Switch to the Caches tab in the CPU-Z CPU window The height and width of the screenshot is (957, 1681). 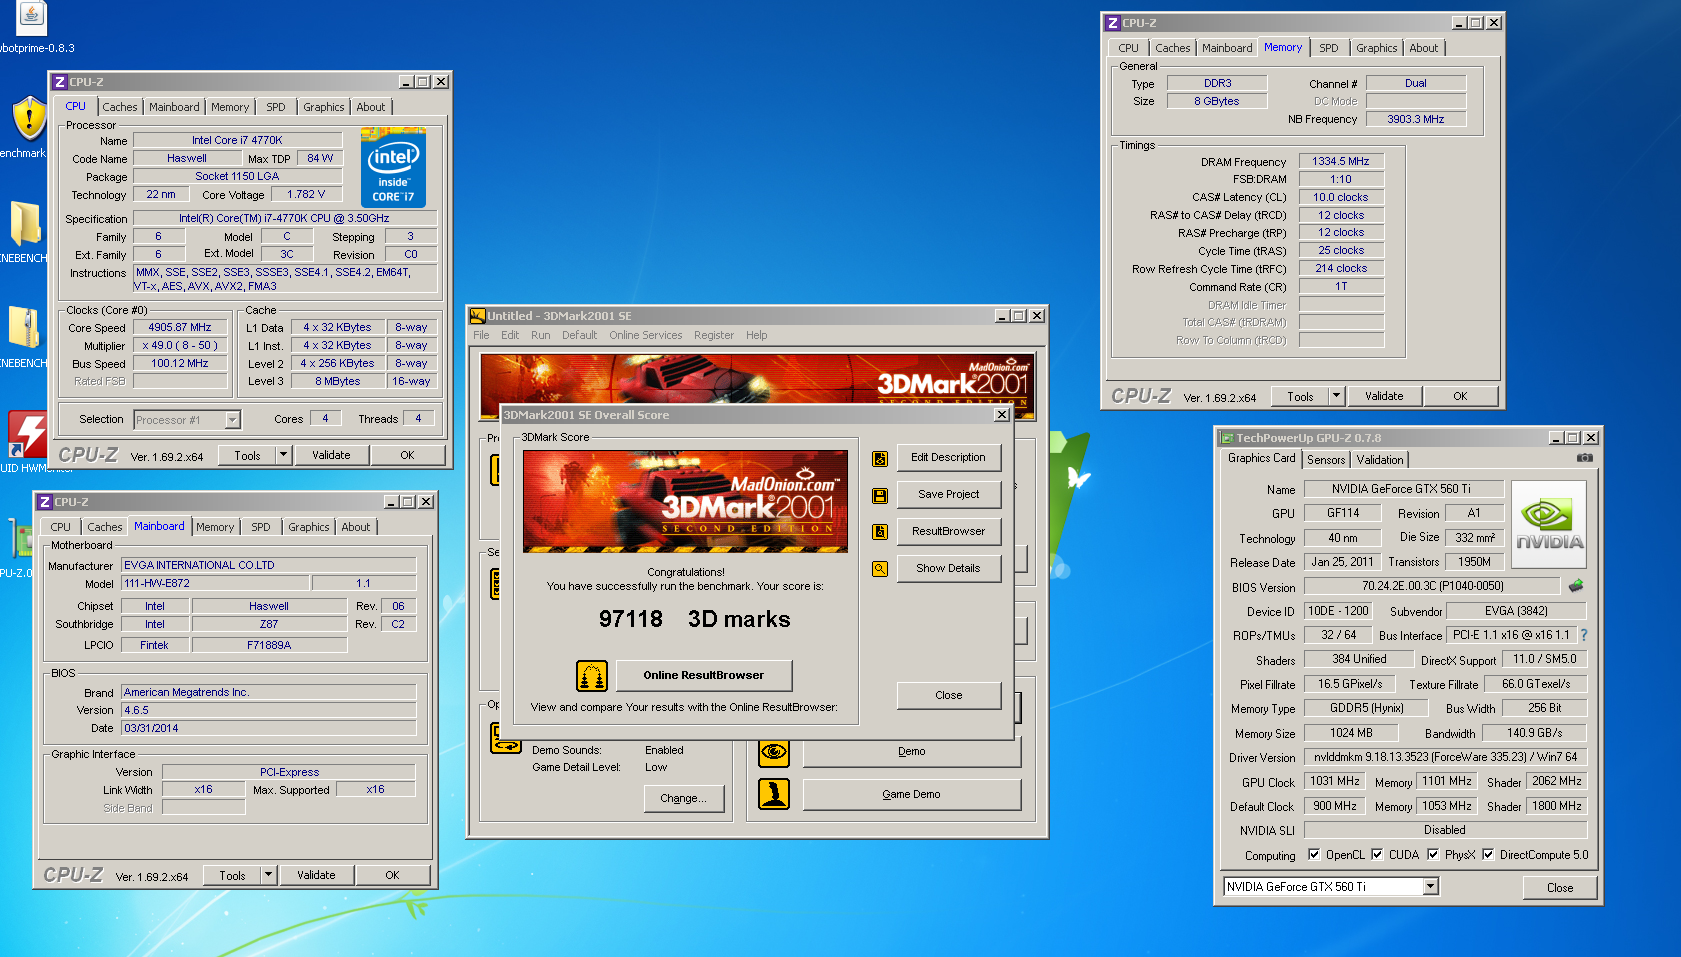(x=120, y=107)
